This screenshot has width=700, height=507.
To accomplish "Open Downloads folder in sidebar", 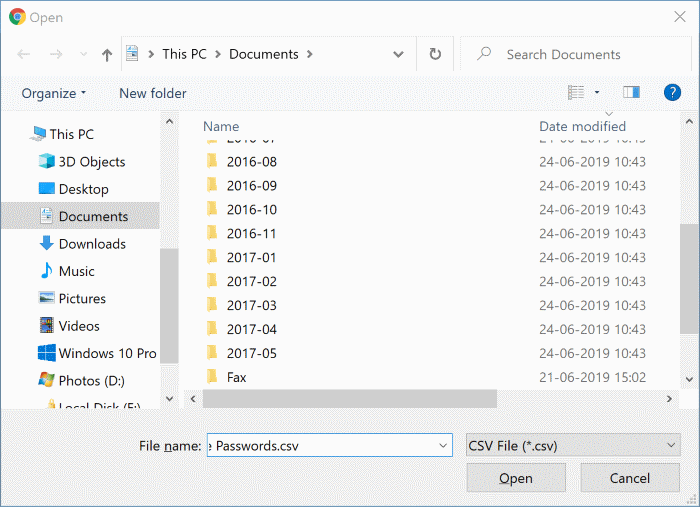I will click(91, 244).
